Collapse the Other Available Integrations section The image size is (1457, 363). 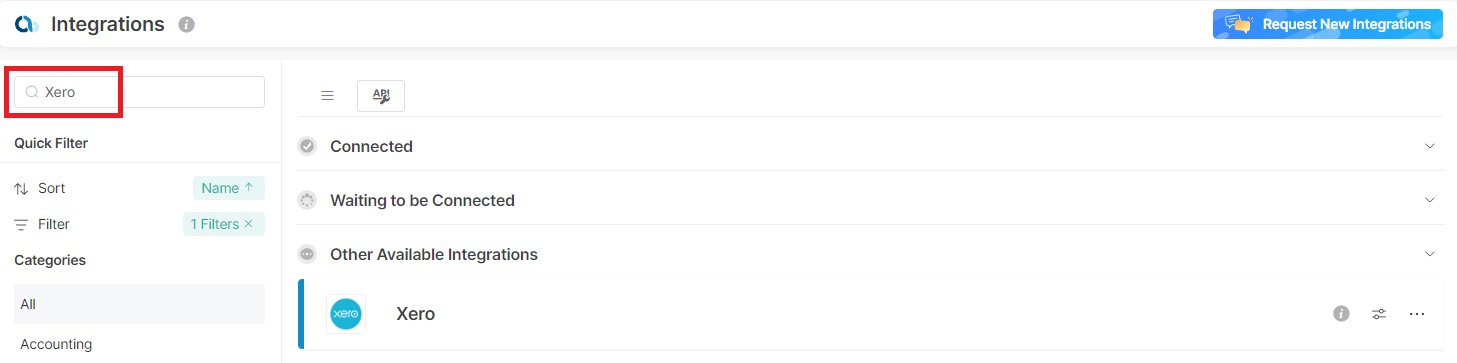[1429, 254]
